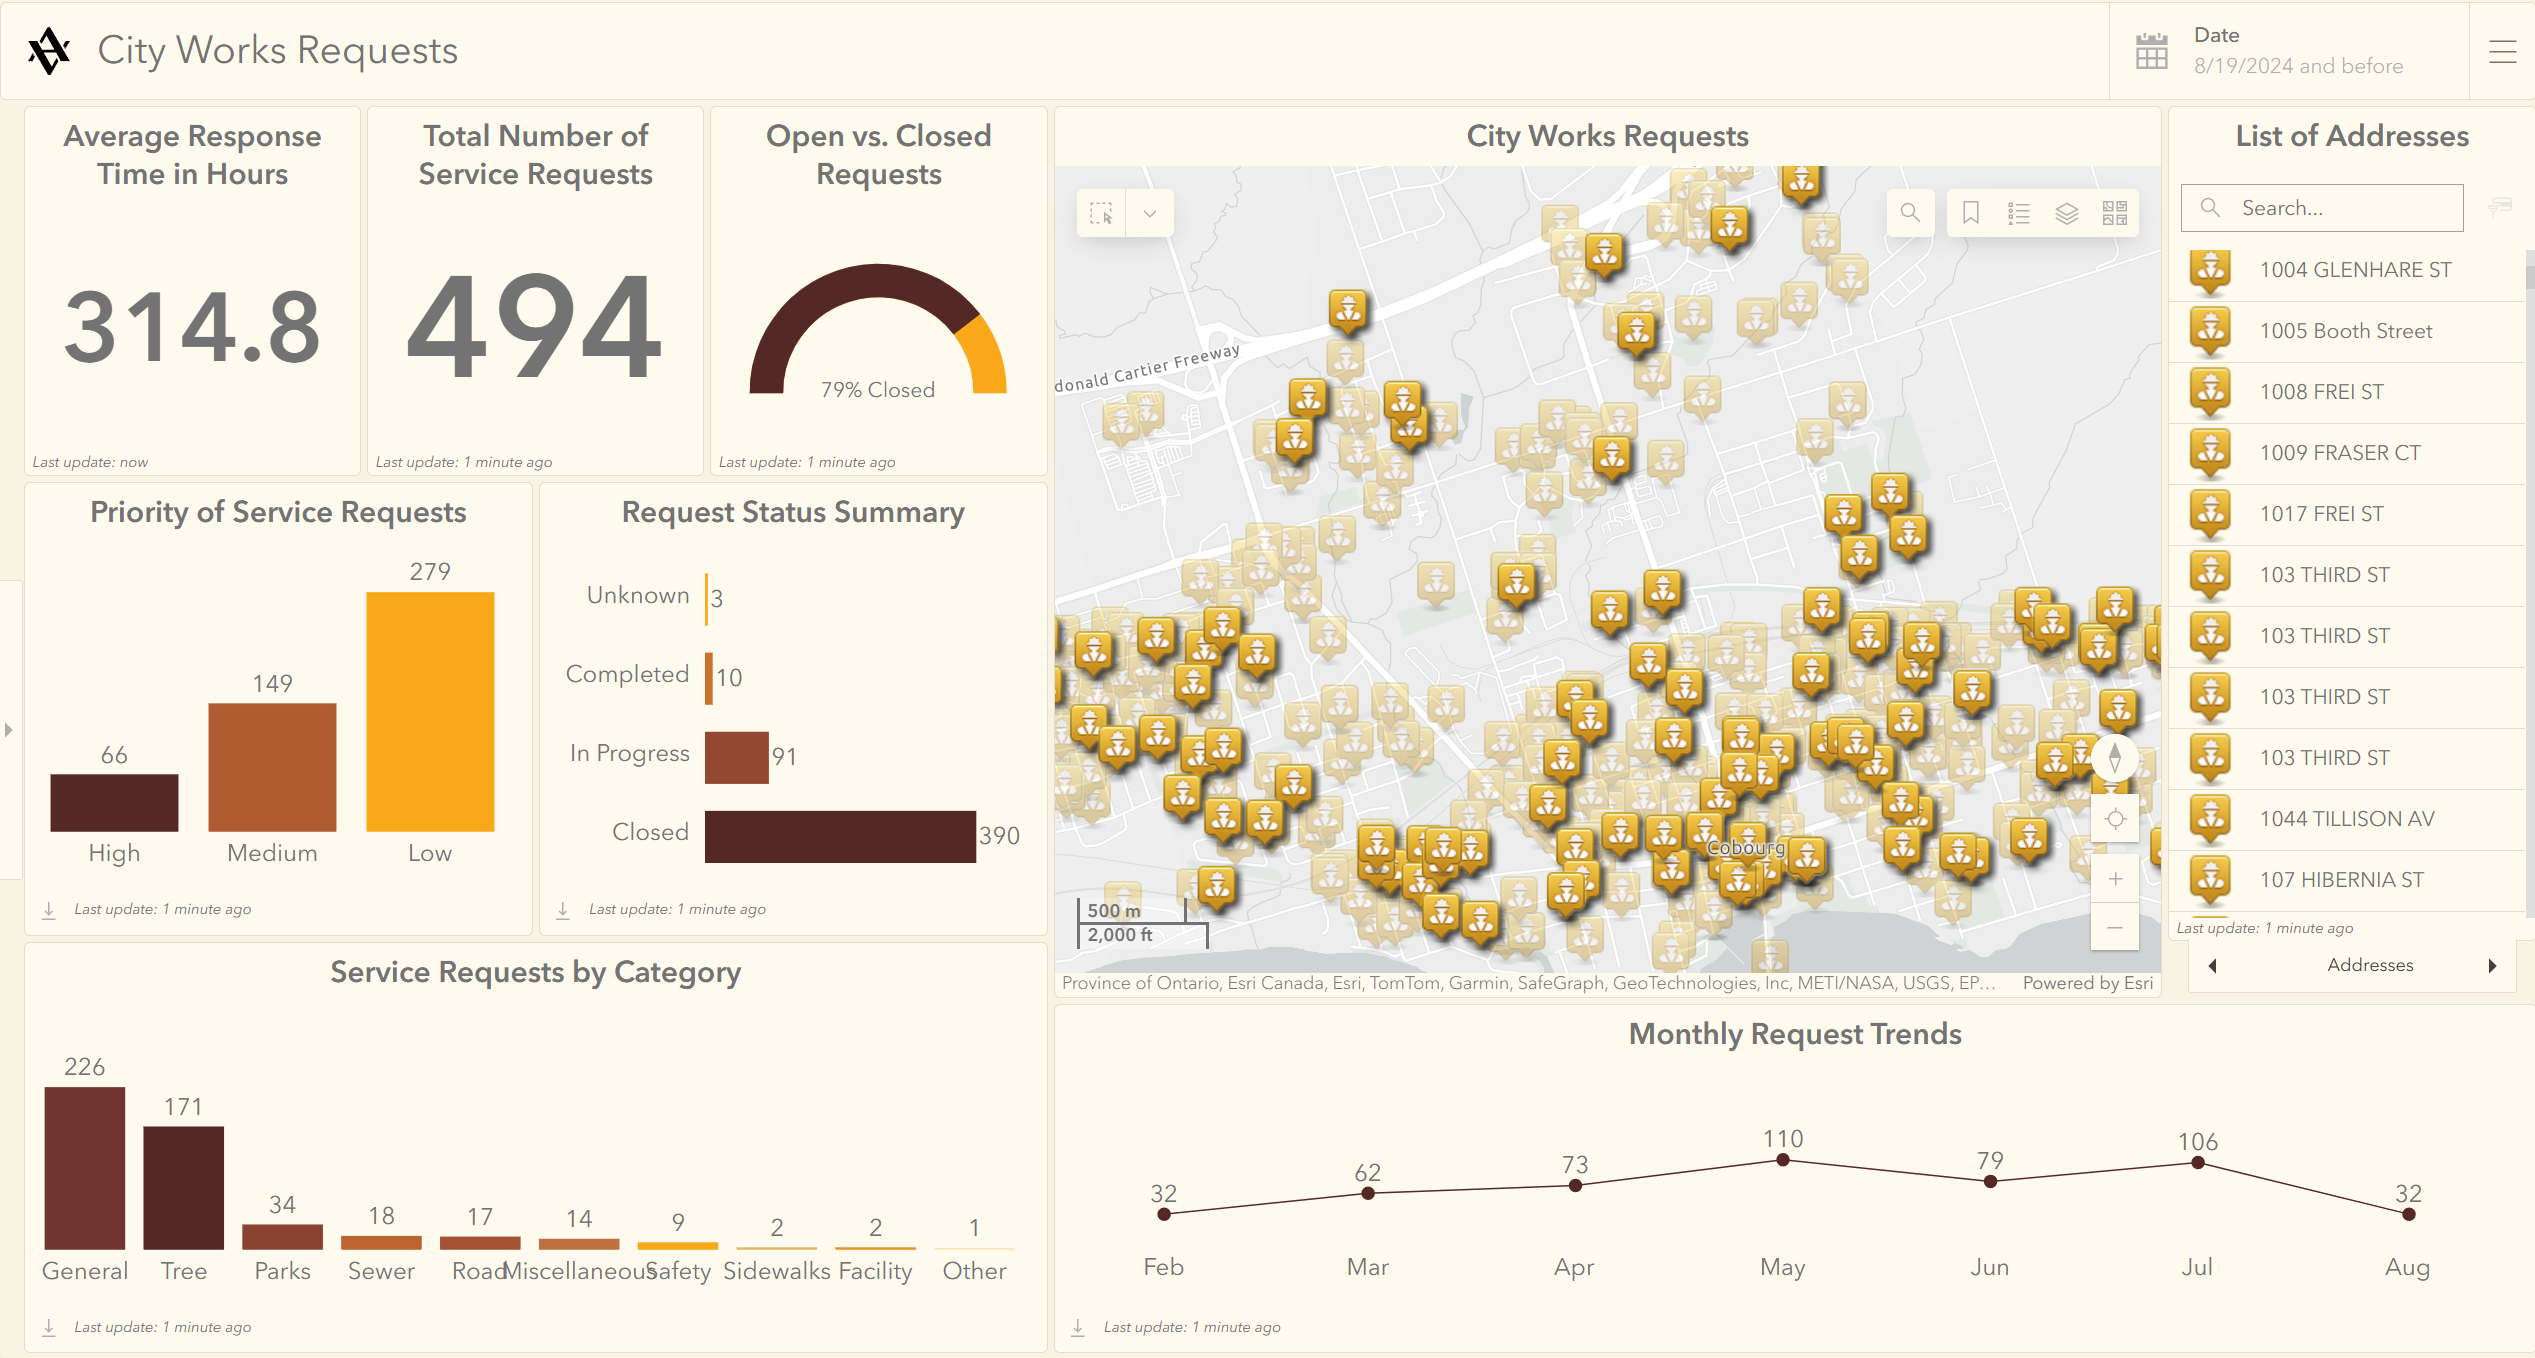Click the Closed status bar showing 390
This screenshot has width=2535, height=1358.
click(x=839, y=836)
